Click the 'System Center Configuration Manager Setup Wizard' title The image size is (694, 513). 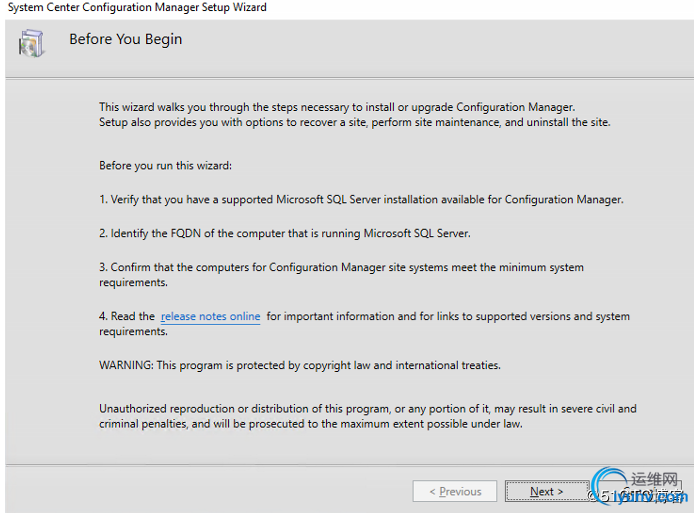click(x=137, y=8)
